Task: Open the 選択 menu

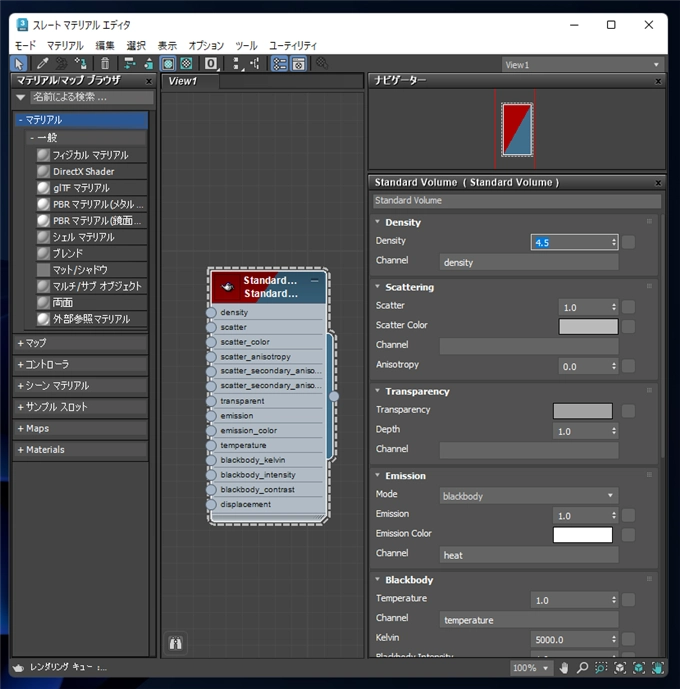Action: [x=136, y=46]
